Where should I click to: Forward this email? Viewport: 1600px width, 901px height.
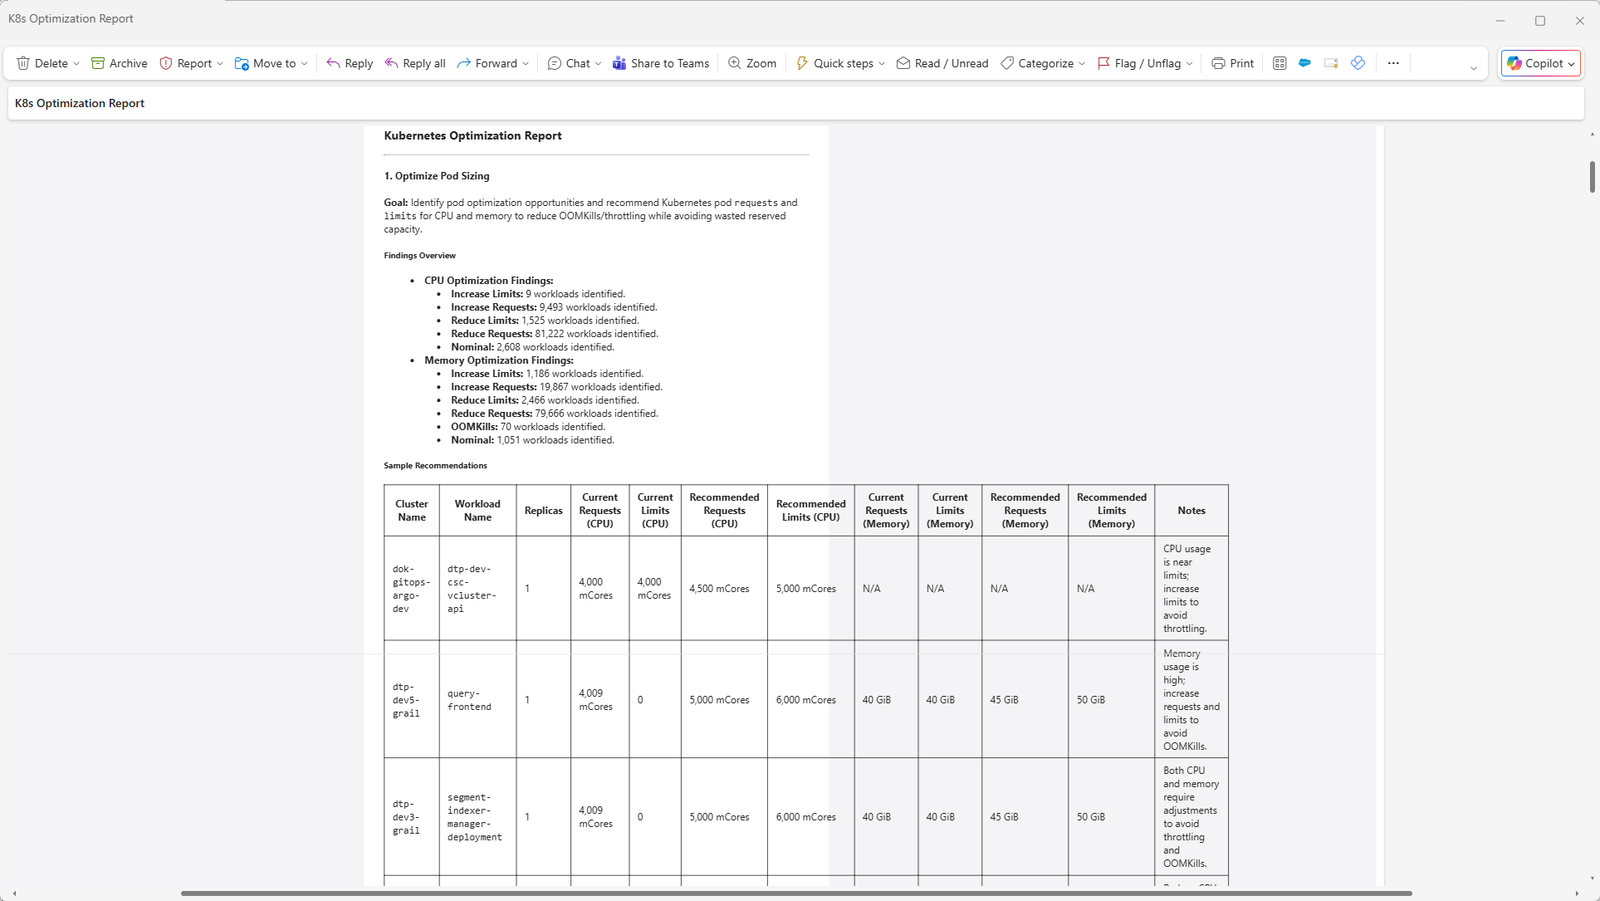pos(487,63)
